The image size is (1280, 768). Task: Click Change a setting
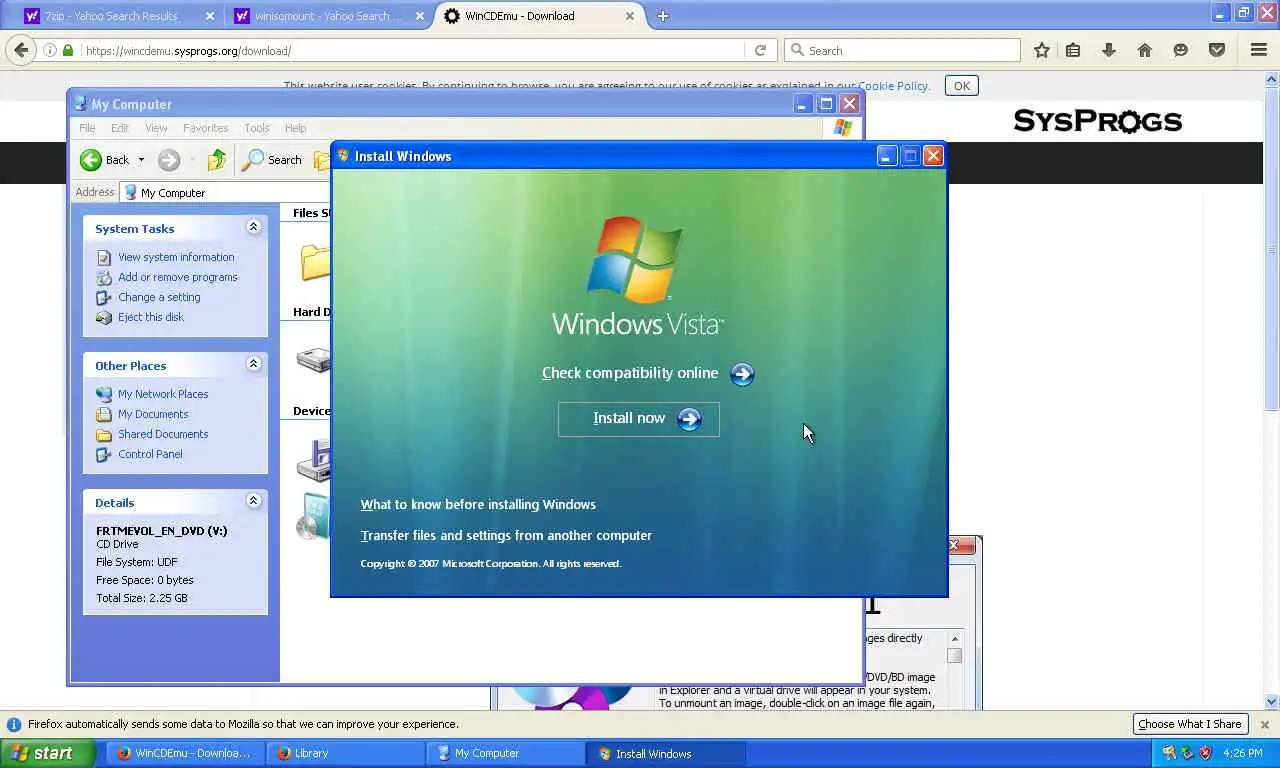pyautogui.click(x=159, y=297)
